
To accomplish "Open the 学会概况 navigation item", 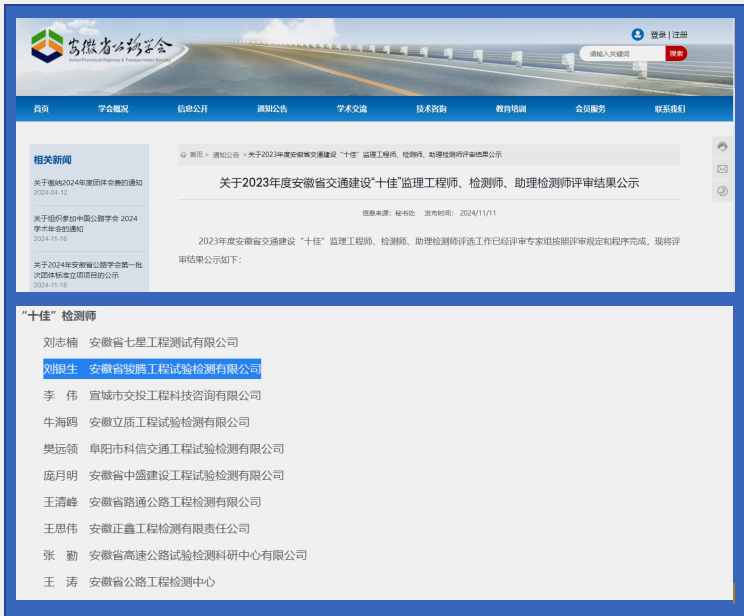I will [113, 109].
